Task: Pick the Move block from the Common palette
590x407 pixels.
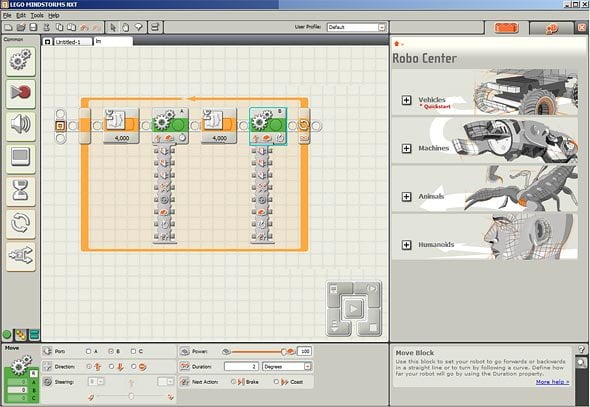Action: [21, 61]
